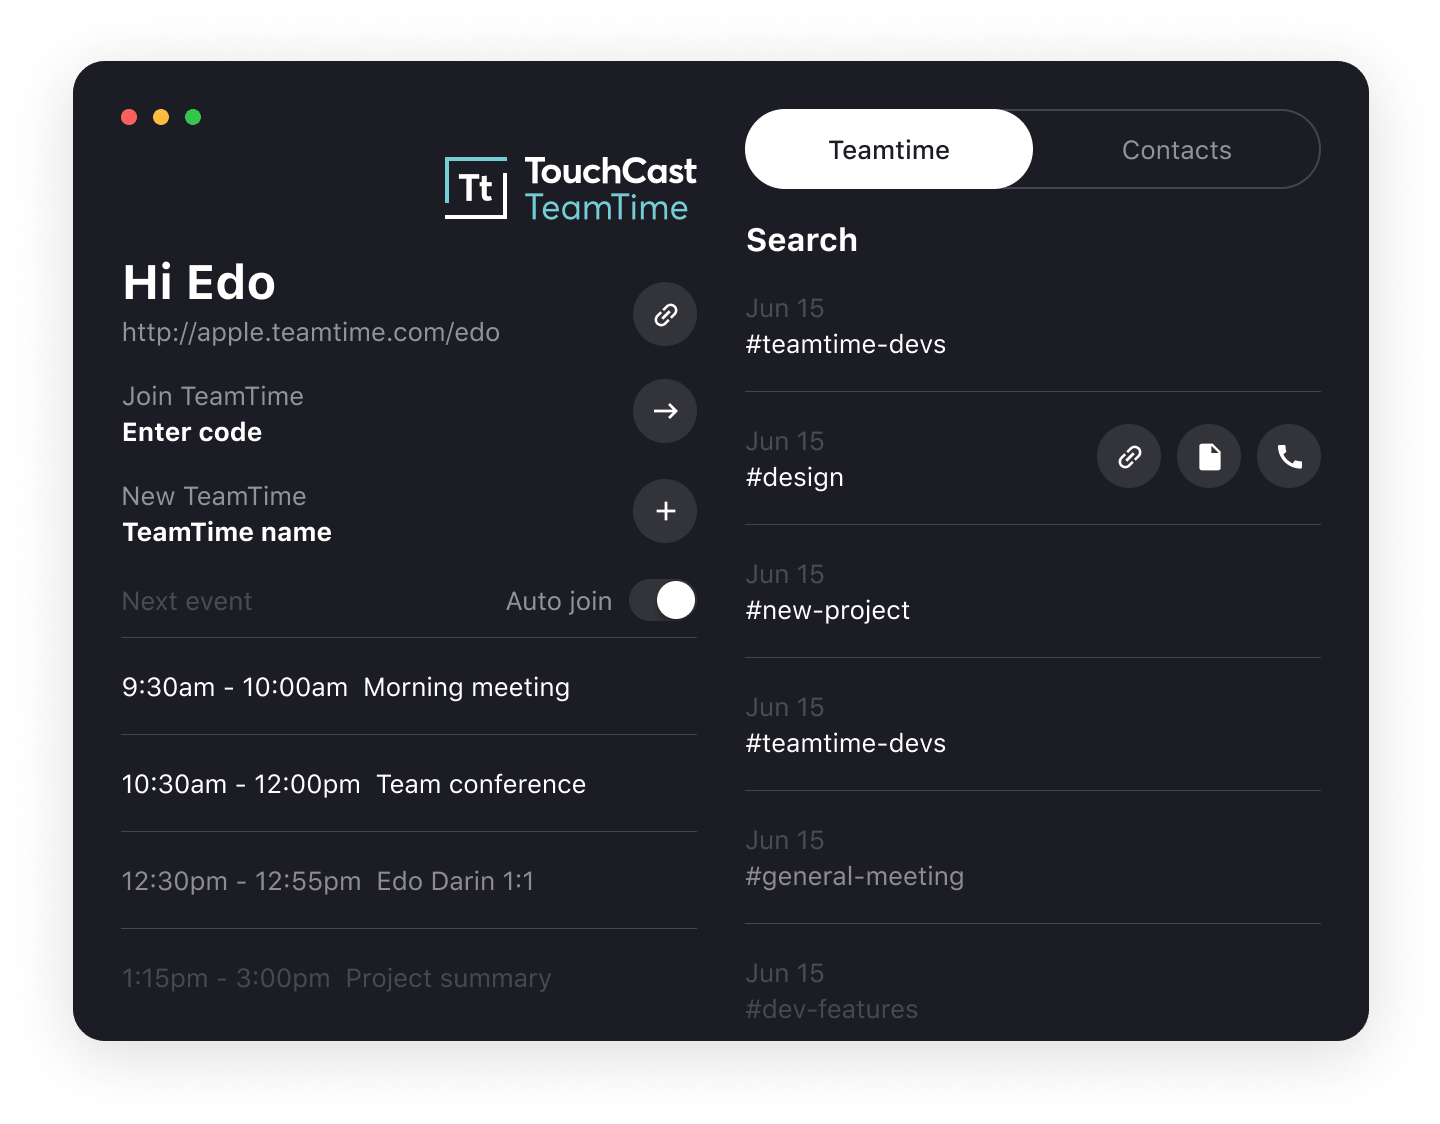
Task: Toggle the Auto join switch
Action: point(663,600)
